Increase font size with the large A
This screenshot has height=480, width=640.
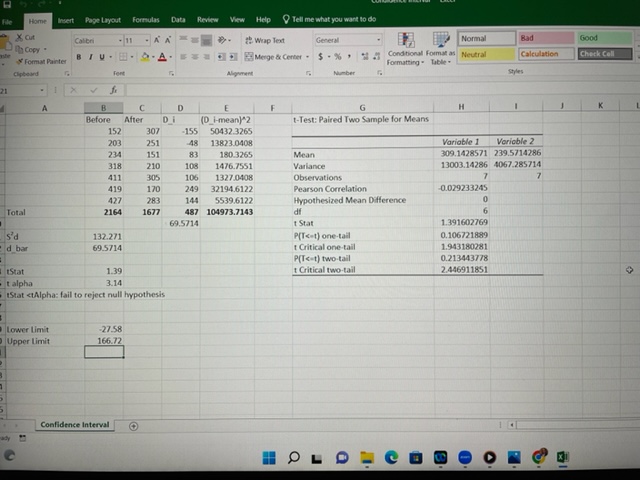157,40
